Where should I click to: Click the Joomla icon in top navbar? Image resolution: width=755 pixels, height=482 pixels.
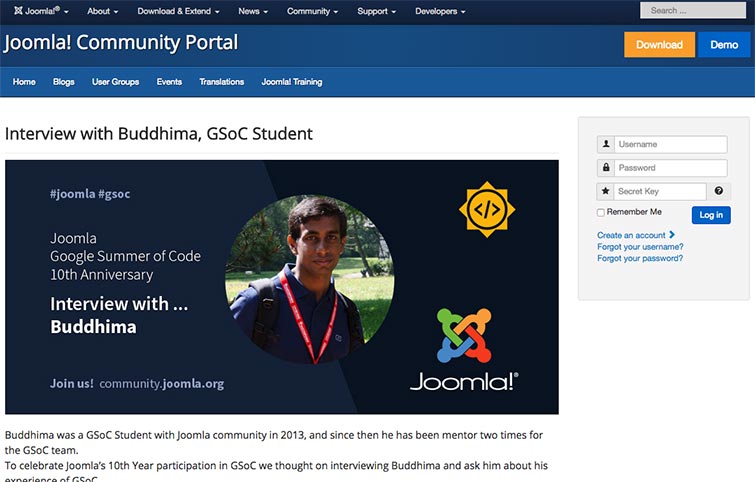[18, 11]
